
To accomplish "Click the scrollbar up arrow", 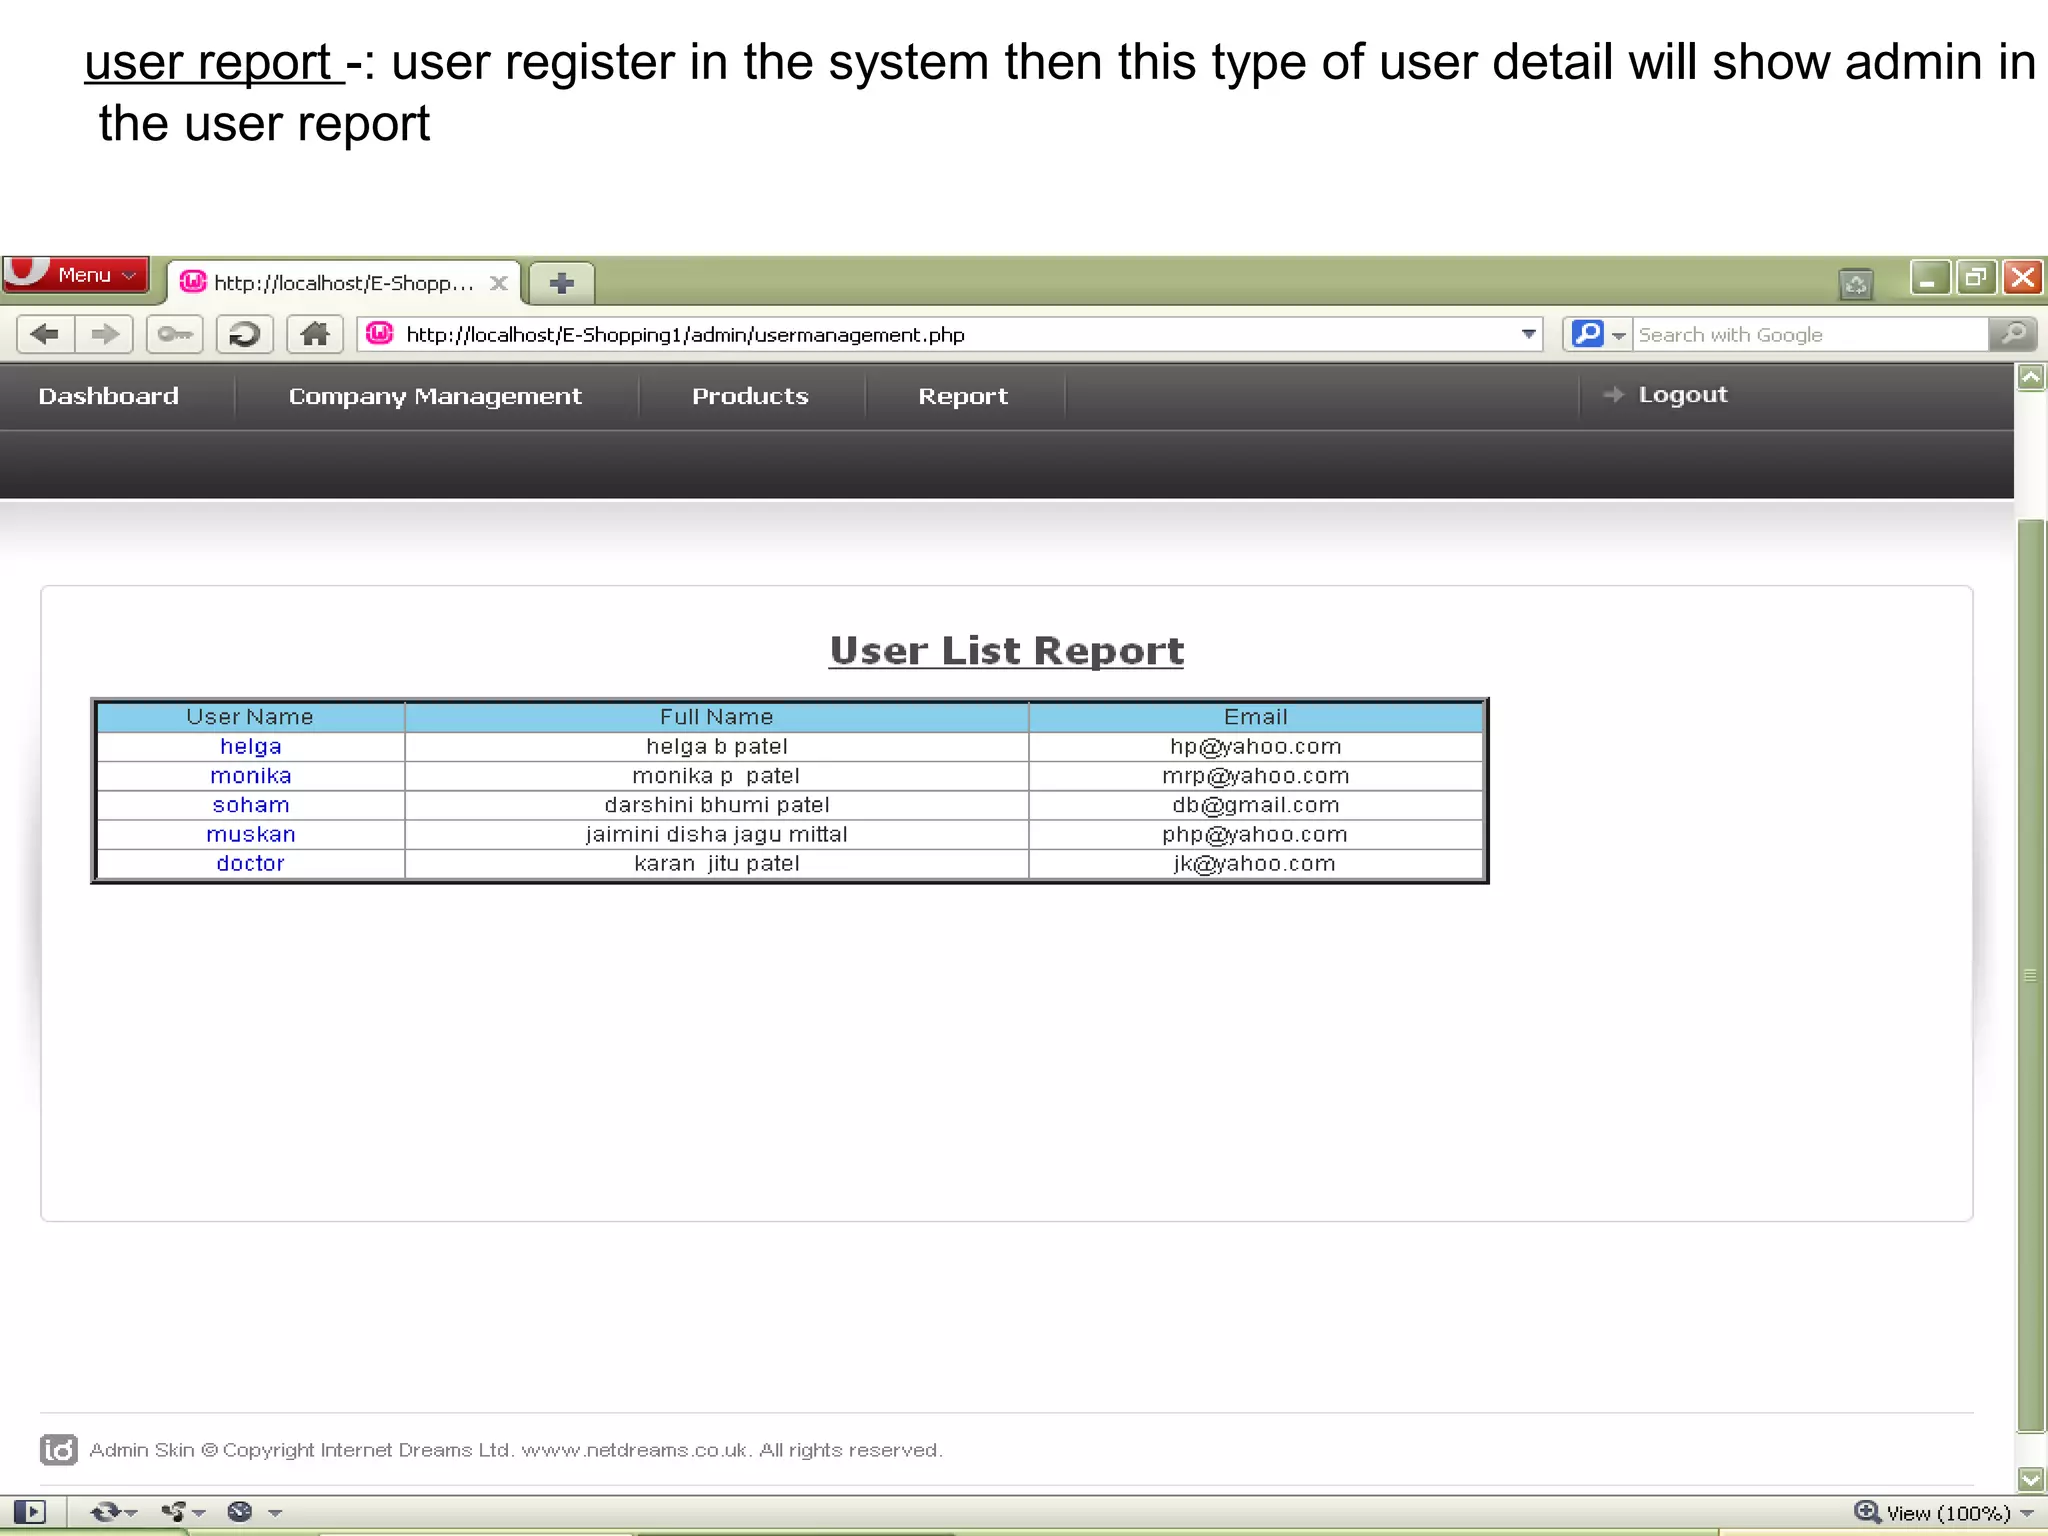I will [x=2030, y=378].
